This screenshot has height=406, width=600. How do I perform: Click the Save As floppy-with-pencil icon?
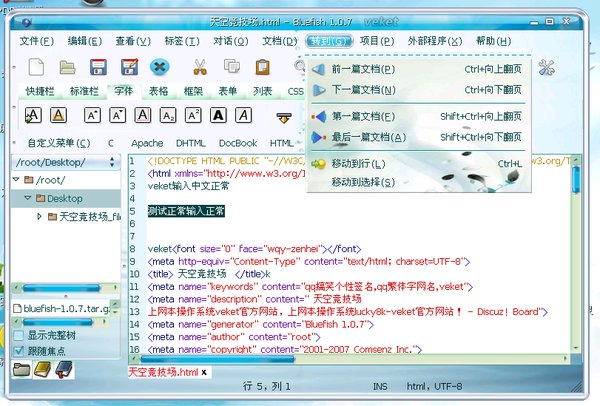point(129,67)
